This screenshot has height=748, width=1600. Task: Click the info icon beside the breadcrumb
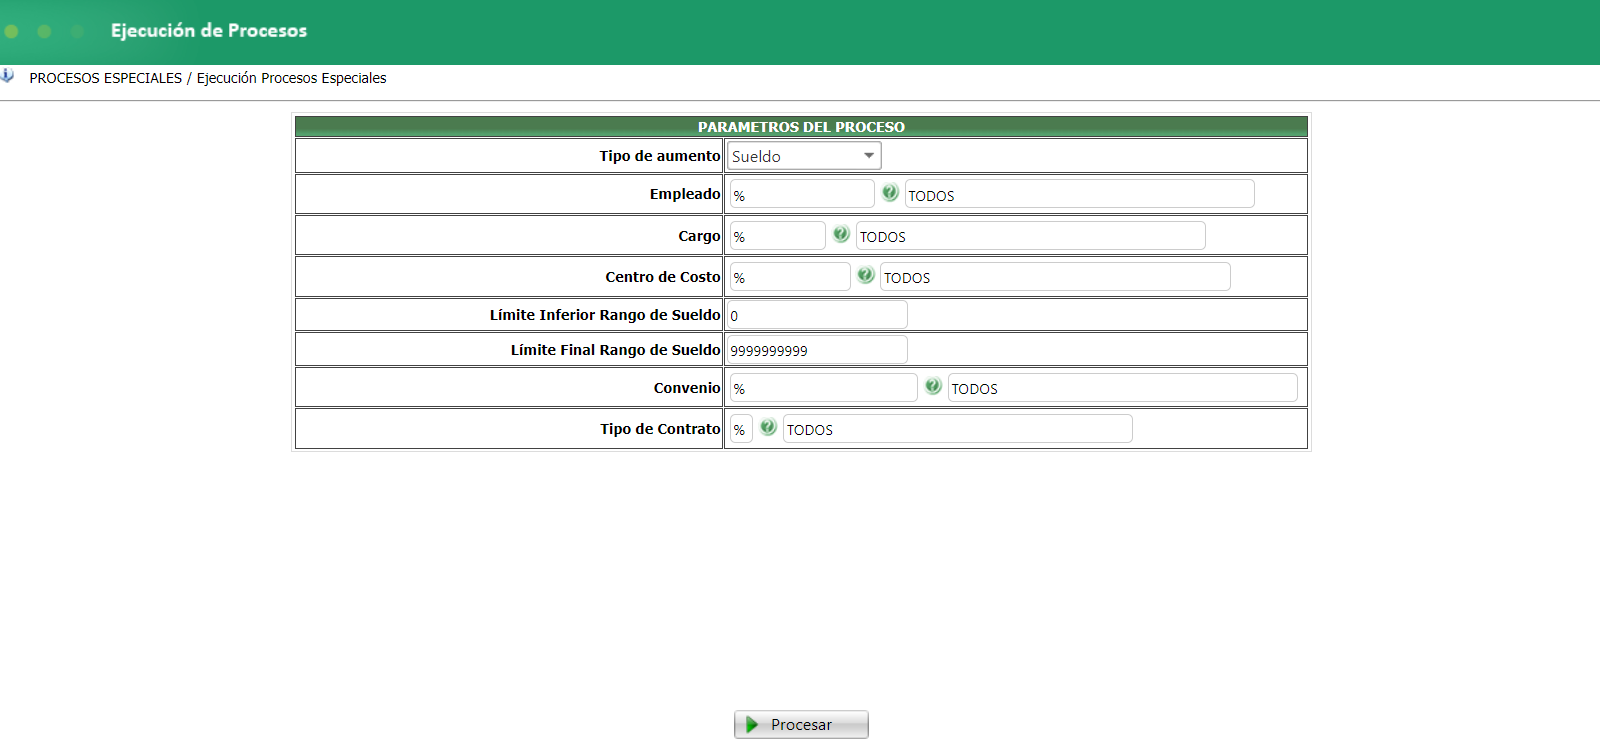coord(7,76)
